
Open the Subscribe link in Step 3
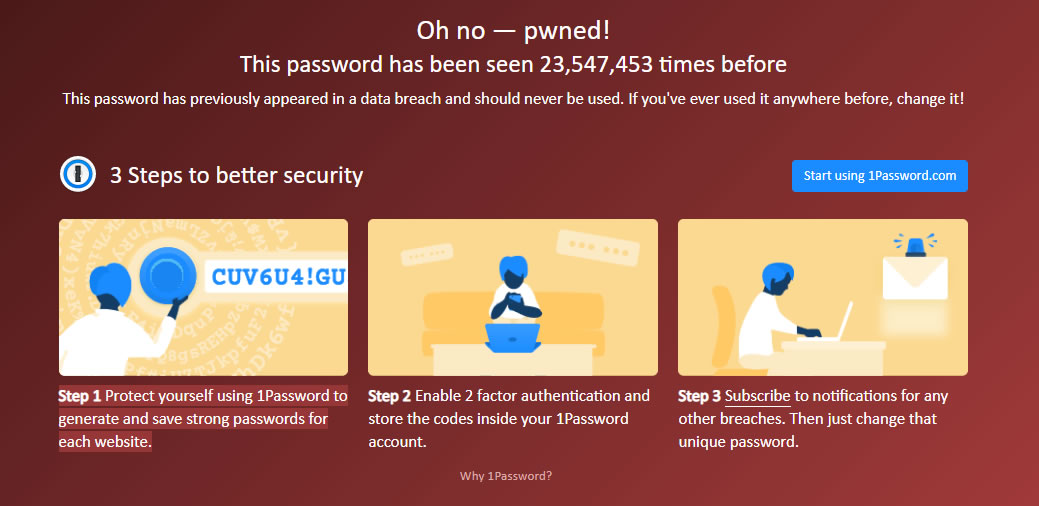[x=757, y=396]
